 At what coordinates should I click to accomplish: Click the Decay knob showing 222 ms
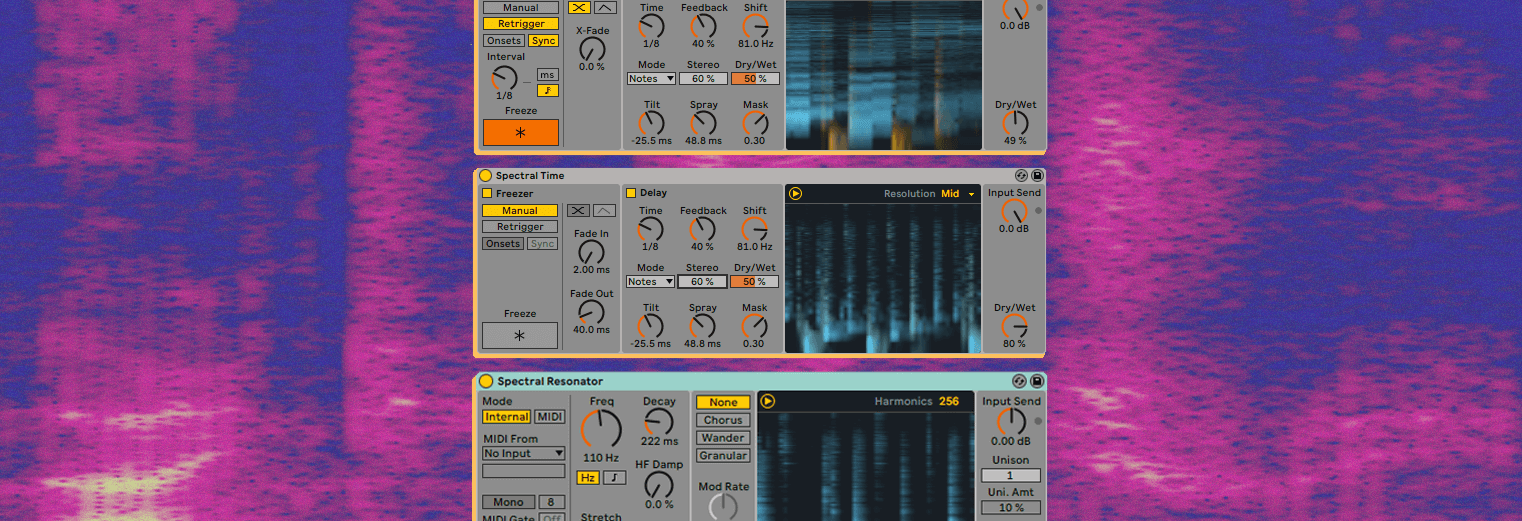659,421
